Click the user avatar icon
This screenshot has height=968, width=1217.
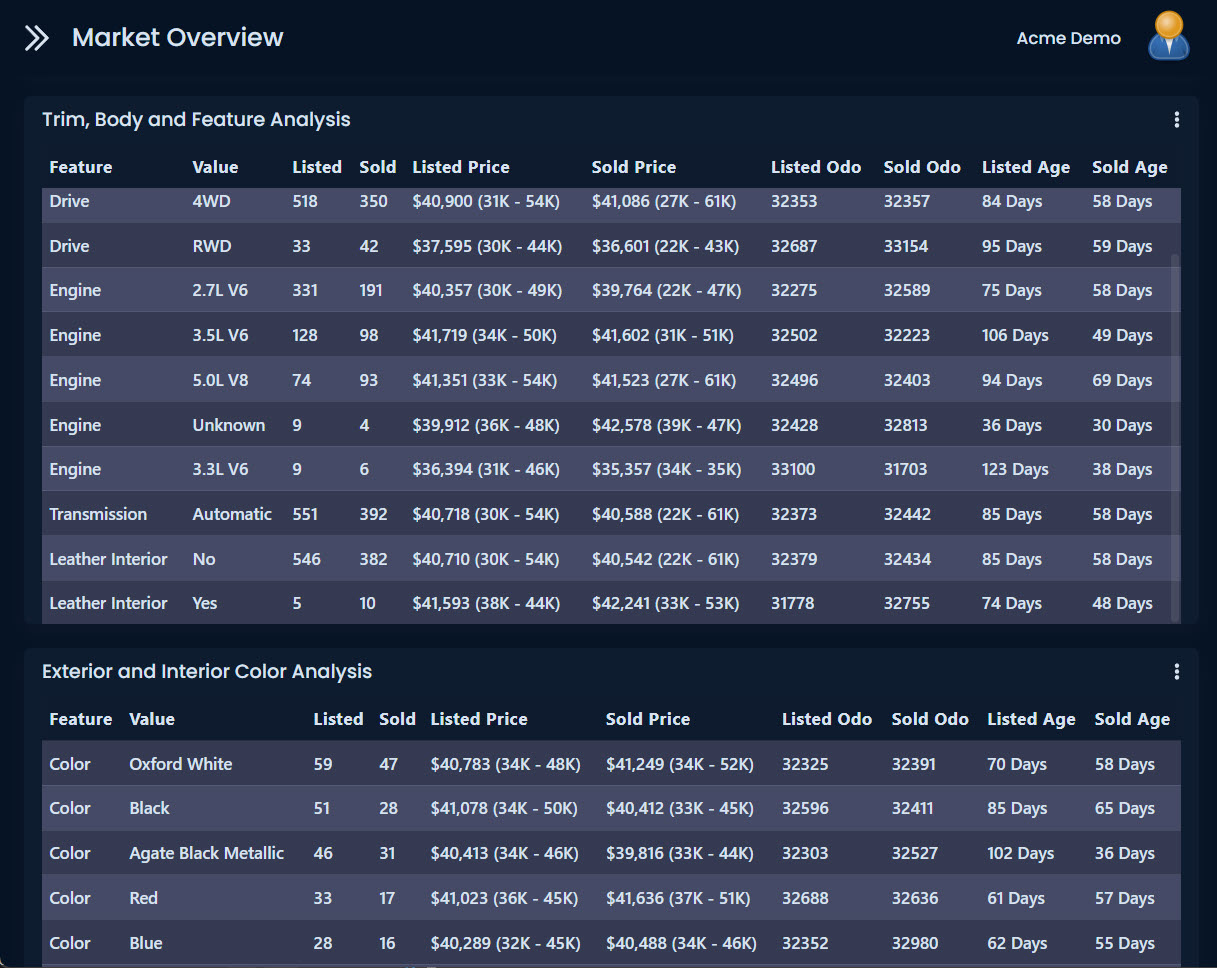(1168, 37)
